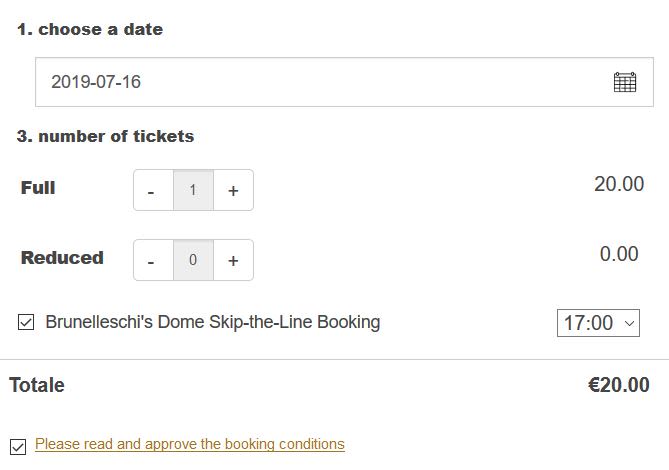
Task: Click the Full ticket price 20.00
Action: 619,184
